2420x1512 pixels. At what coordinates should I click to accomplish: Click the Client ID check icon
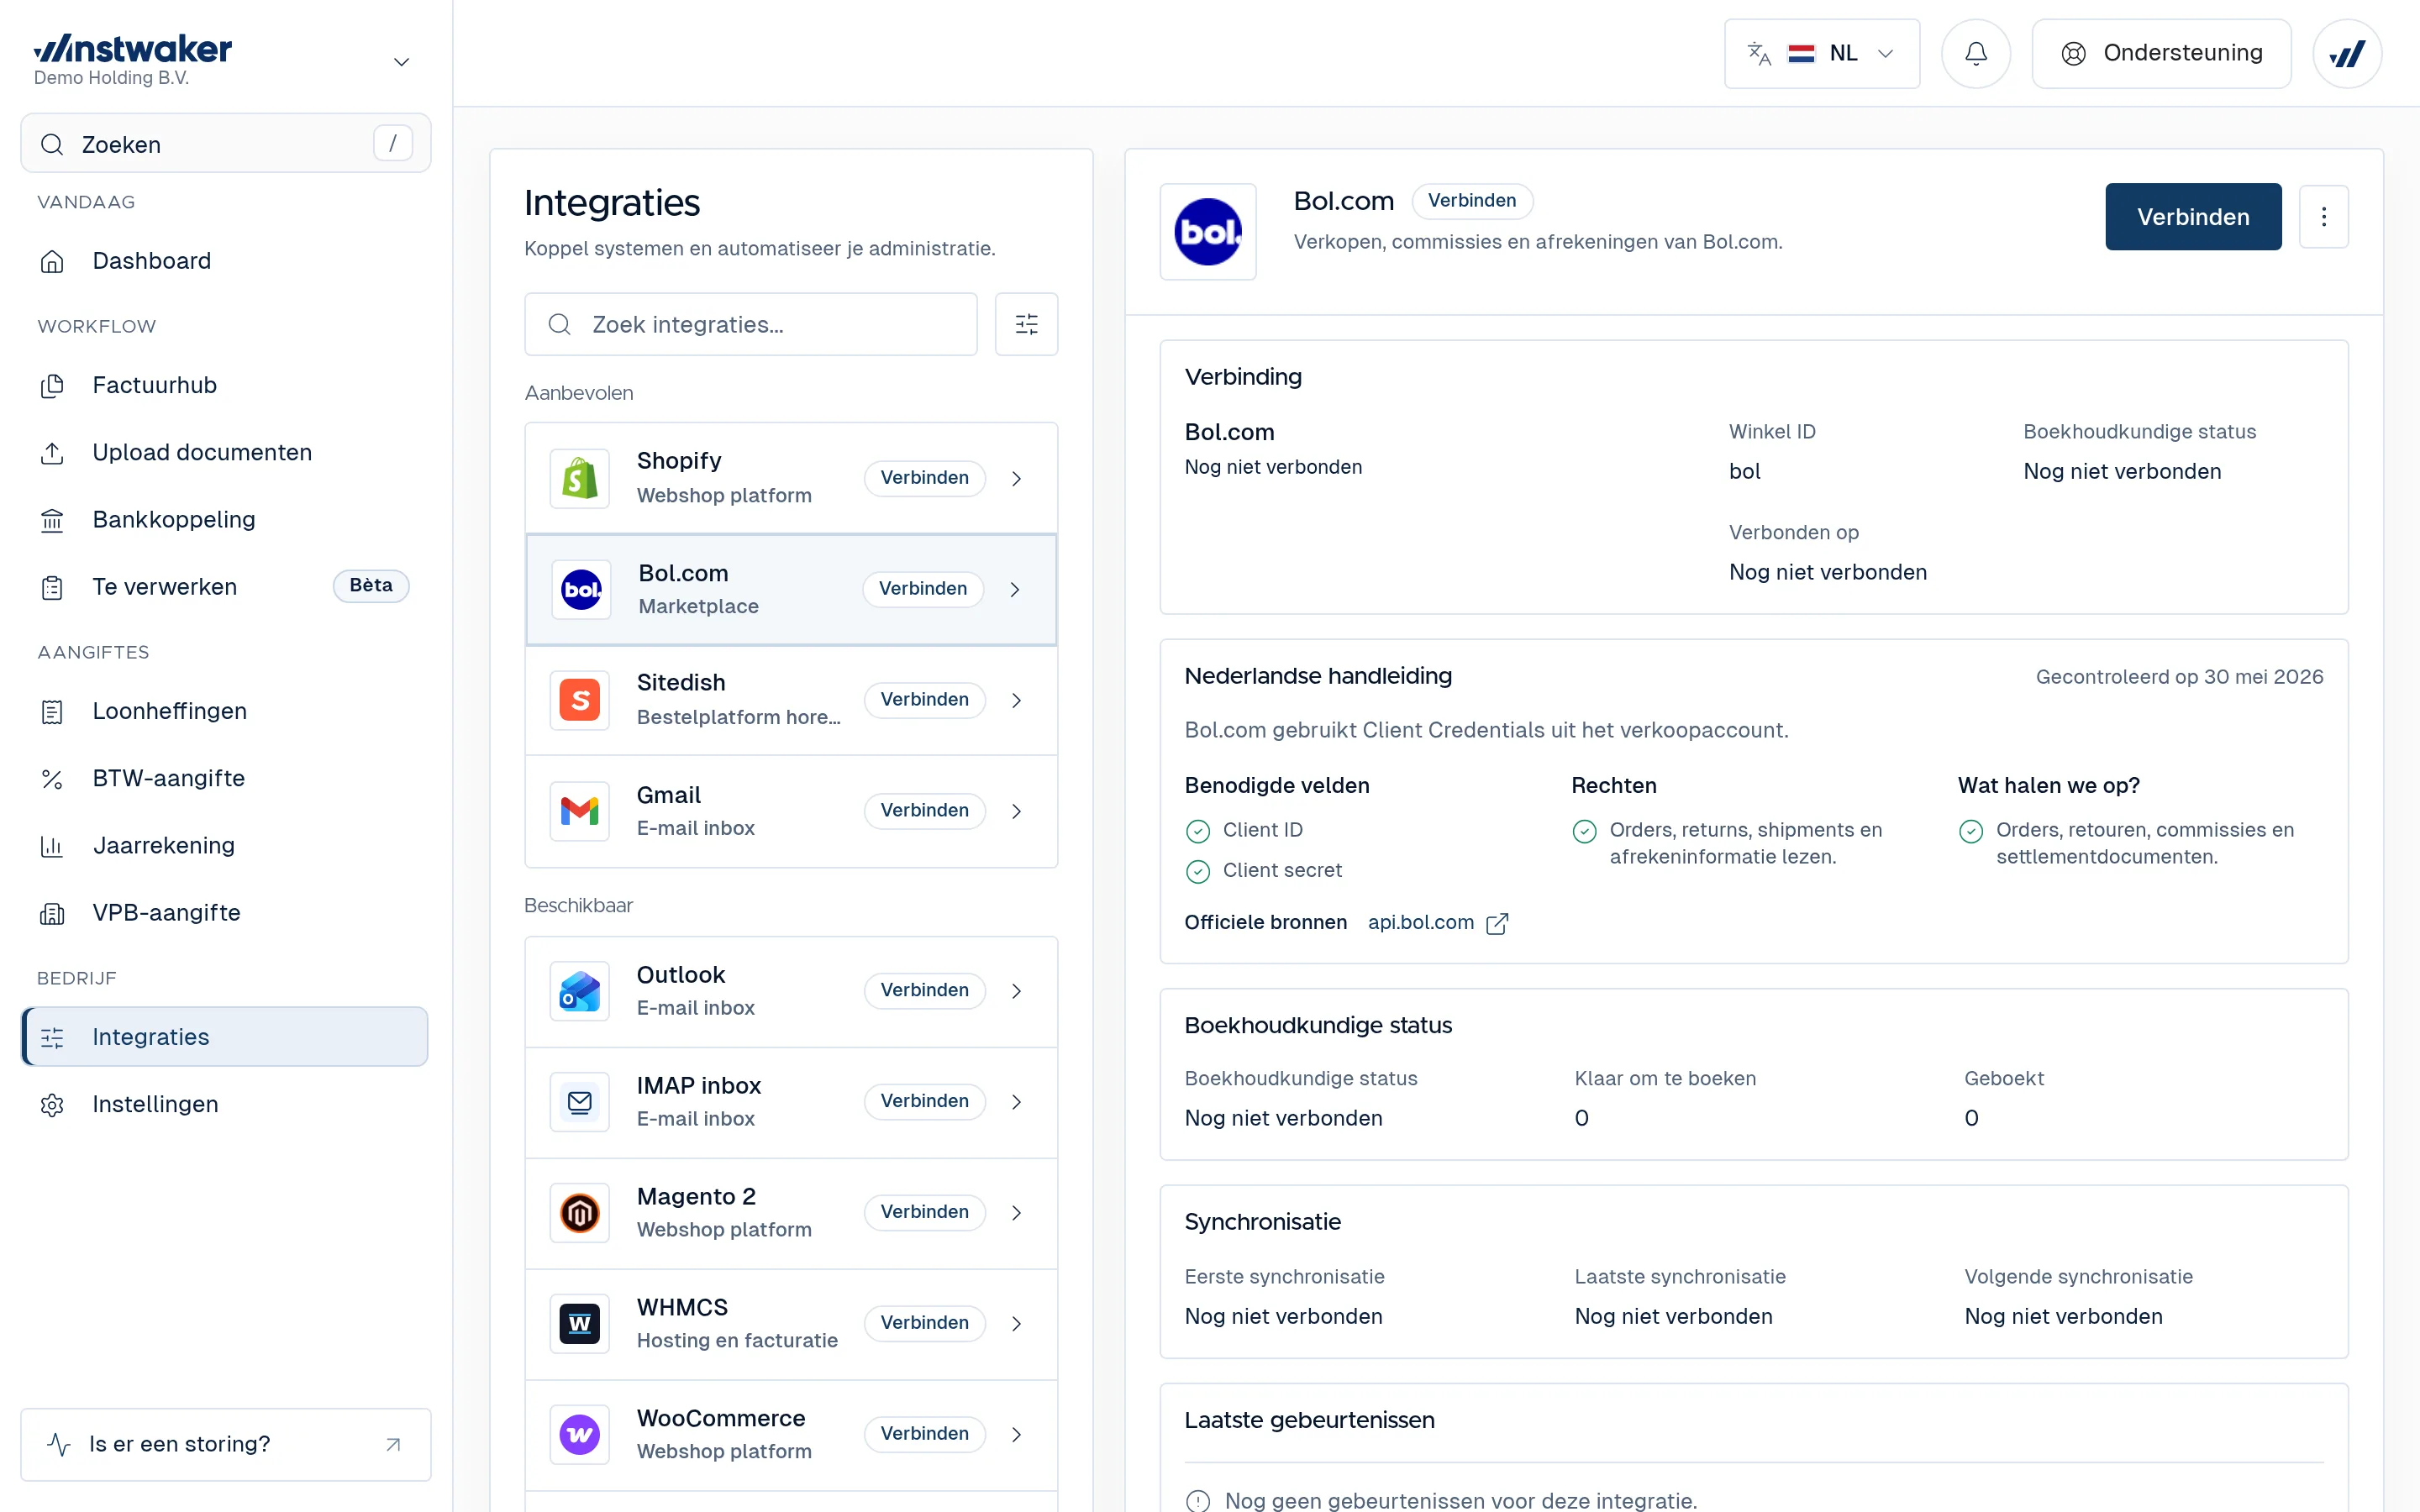[x=1198, y=831]
